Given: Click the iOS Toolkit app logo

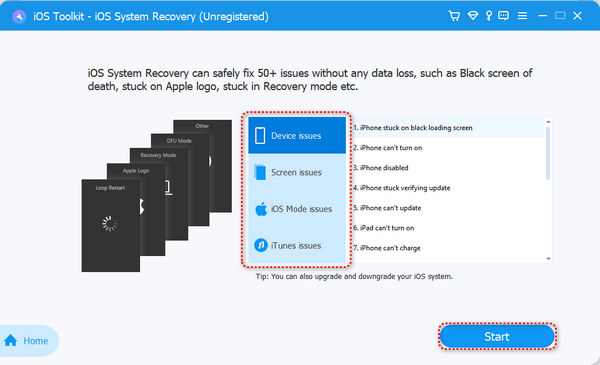Looking at the screenshot, I should (19, 16).
